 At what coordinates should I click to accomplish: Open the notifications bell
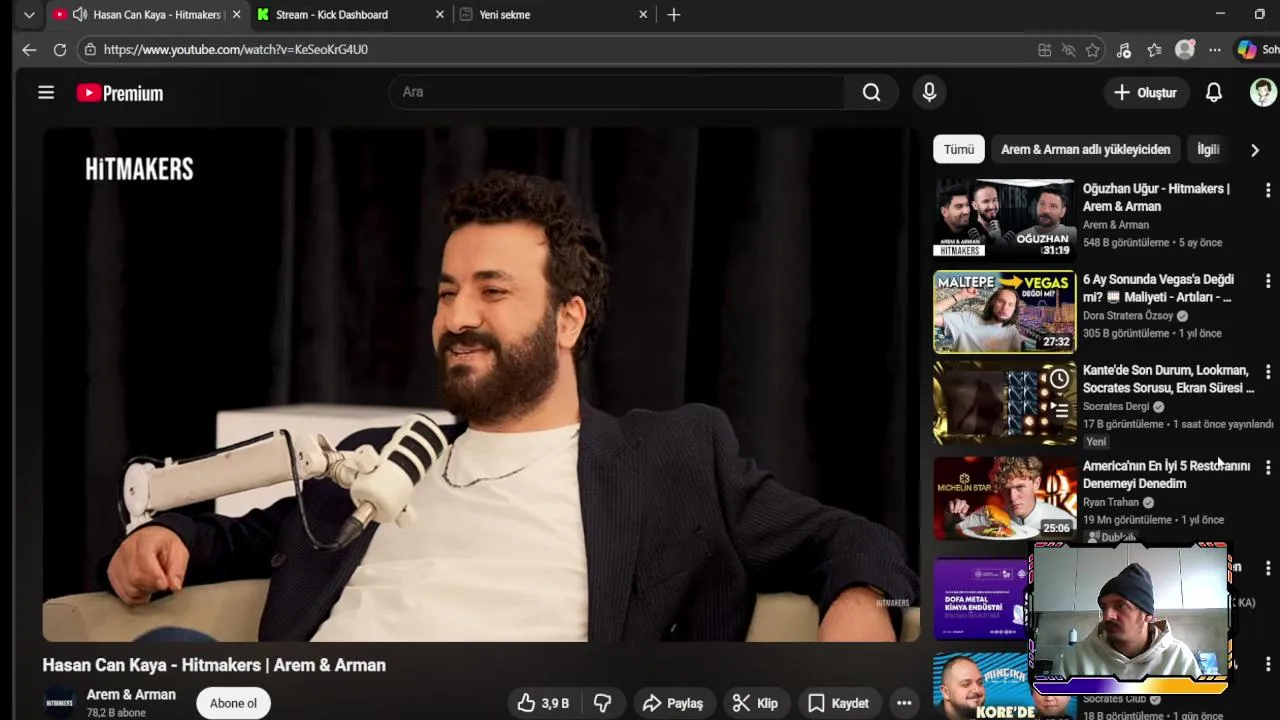(x=1213, y=92)
